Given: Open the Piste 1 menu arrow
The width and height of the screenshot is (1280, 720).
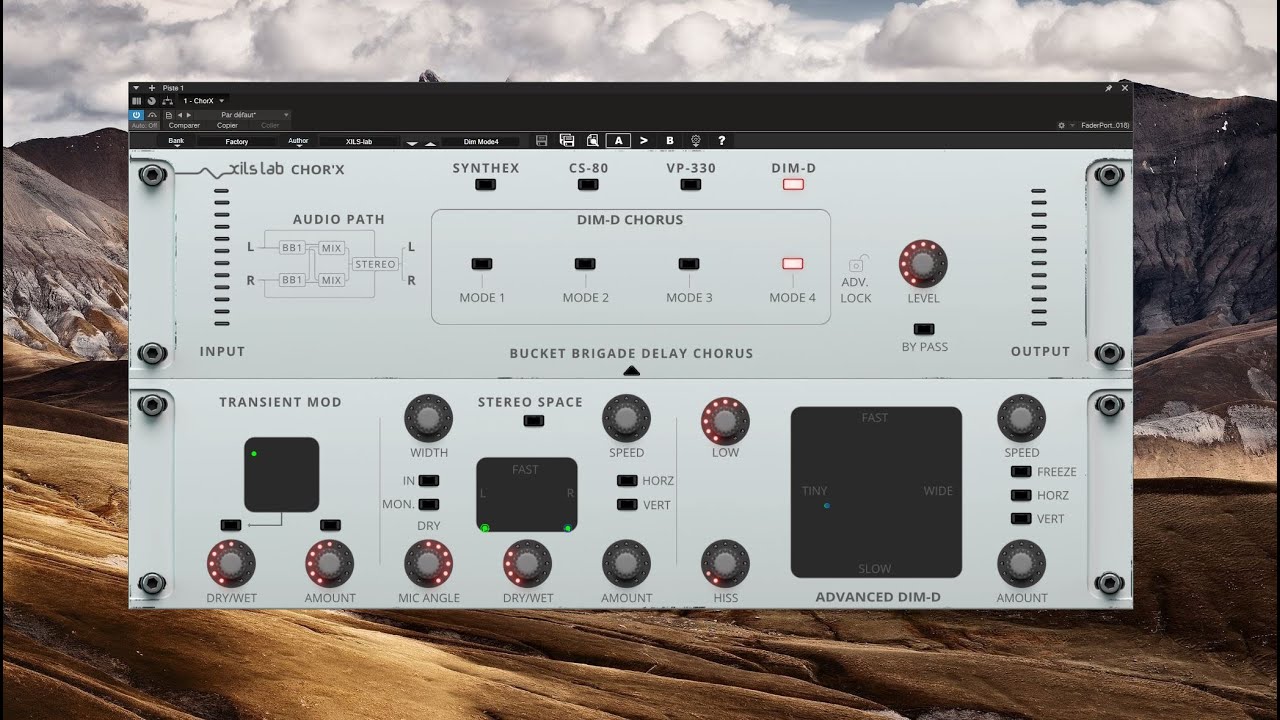Looking at the screenshot, I should tap(136, 88).
